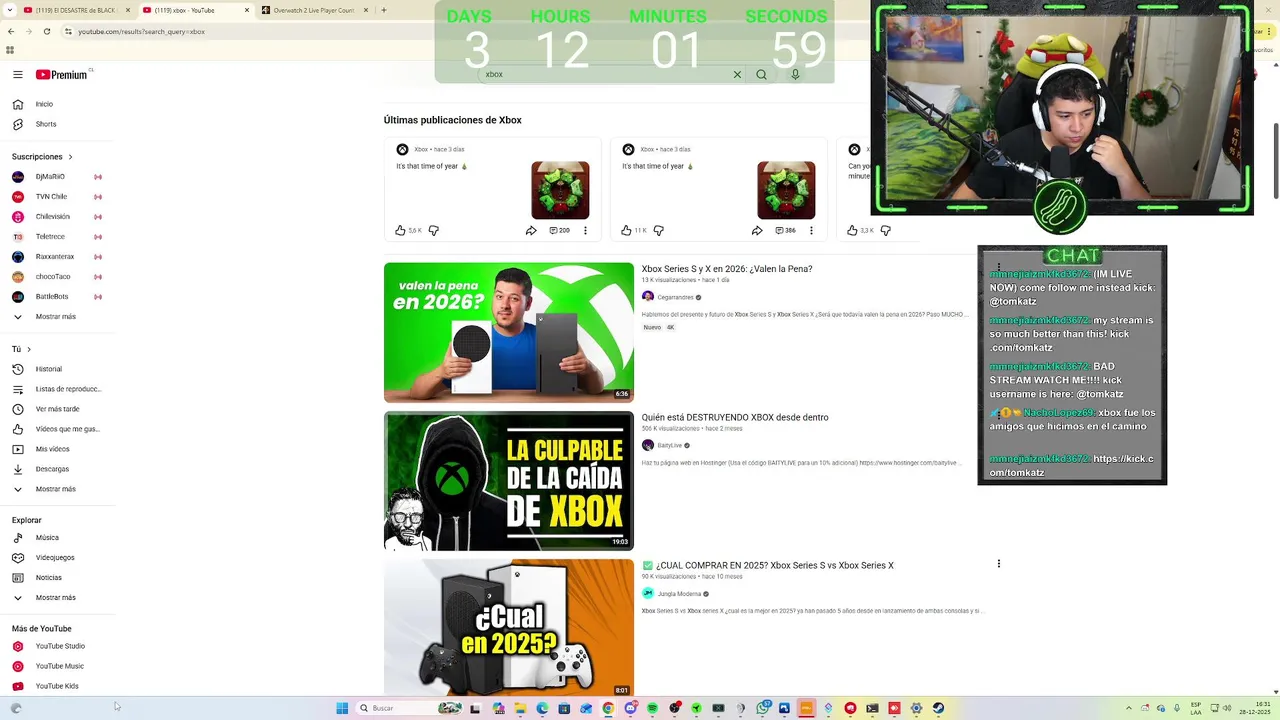Open YouTube Studio link
1280x720 pixels.
[60, 646]
